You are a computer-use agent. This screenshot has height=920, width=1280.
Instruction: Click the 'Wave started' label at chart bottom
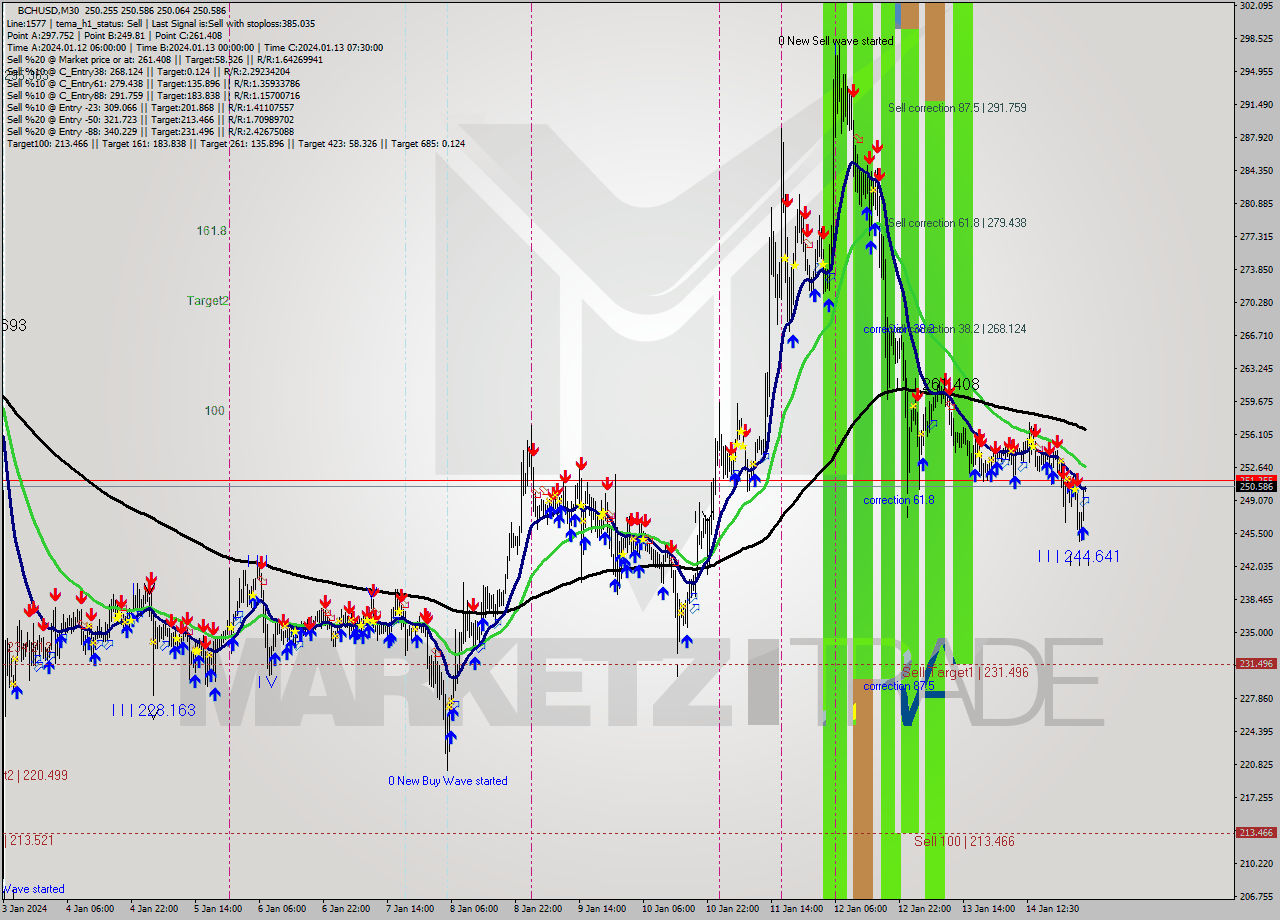(x=33, y=889)
